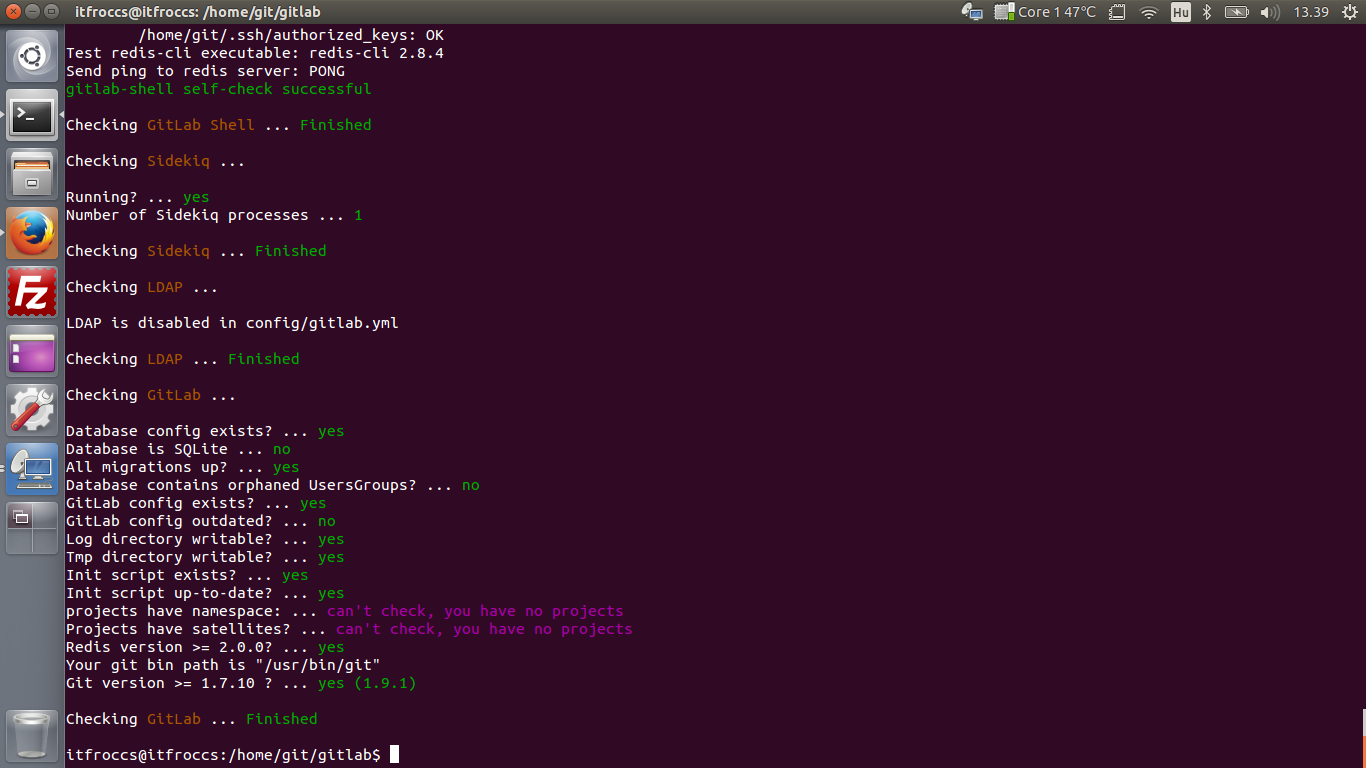Click the Terminal icon in the launcher
Viewport: 1366px width, 768px height.
tap(32, 116)
